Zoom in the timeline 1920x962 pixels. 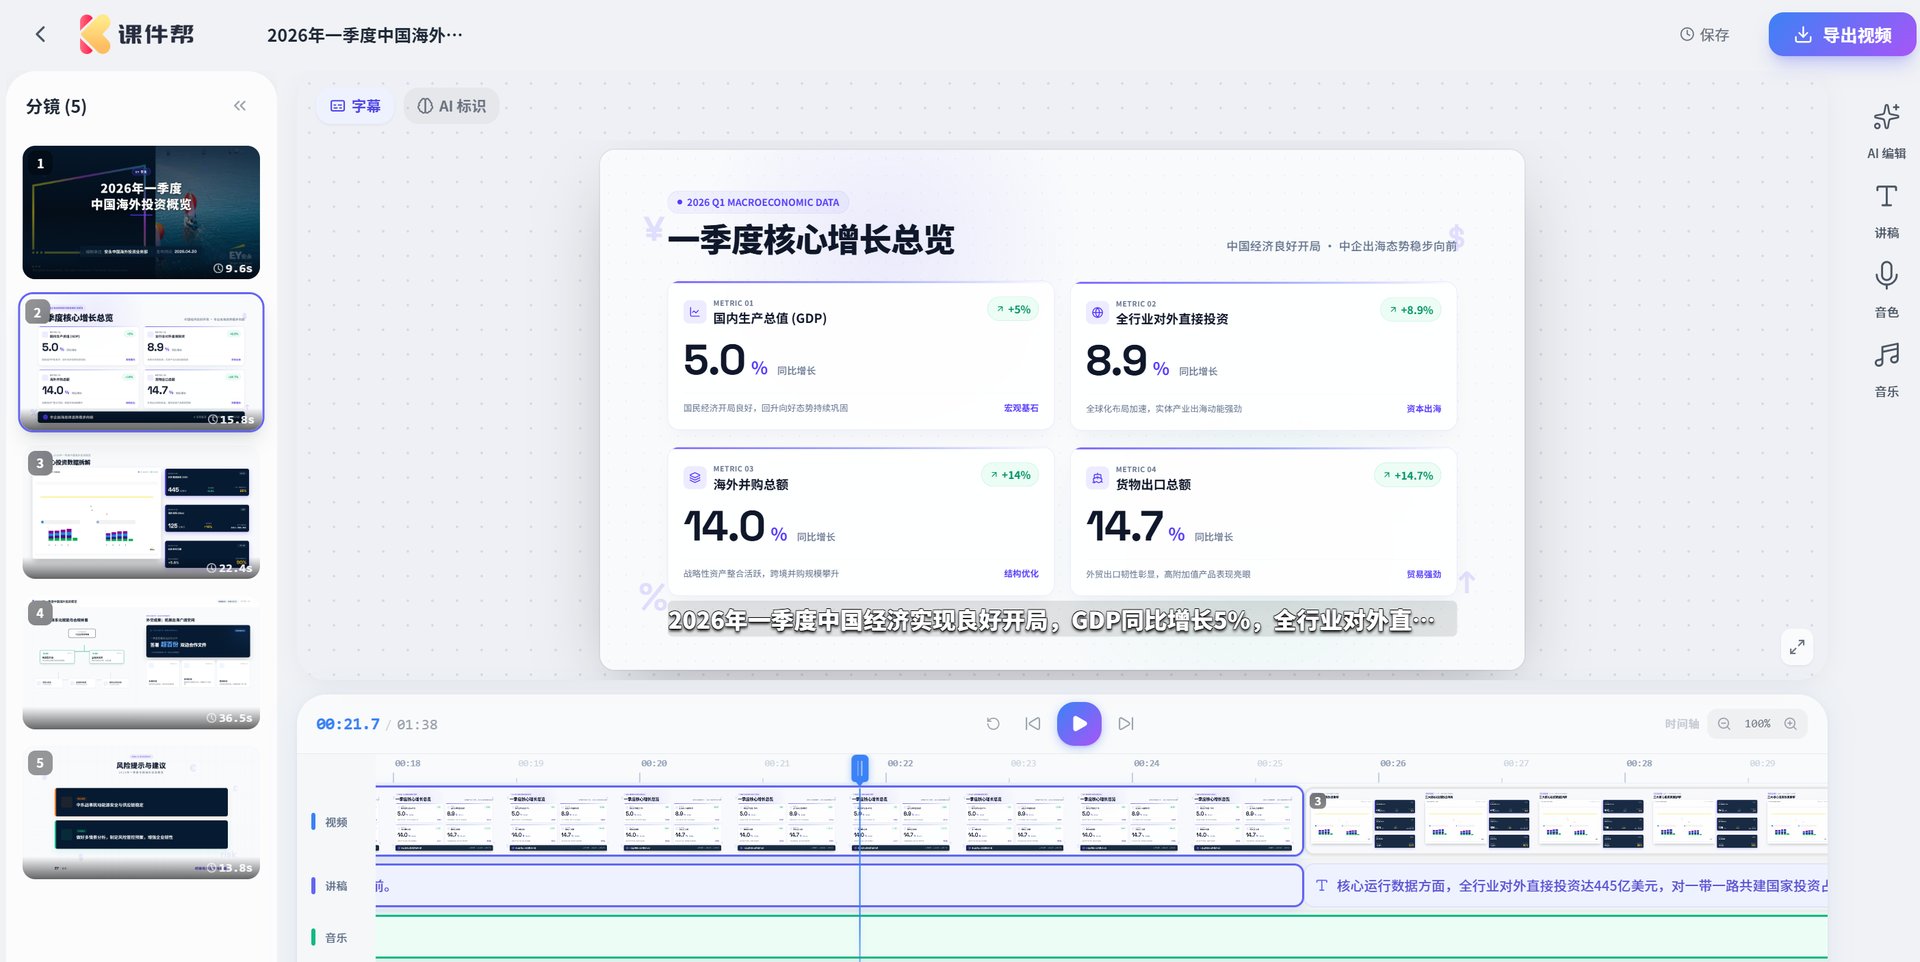pyautogui.click(x=1791, y=724)
